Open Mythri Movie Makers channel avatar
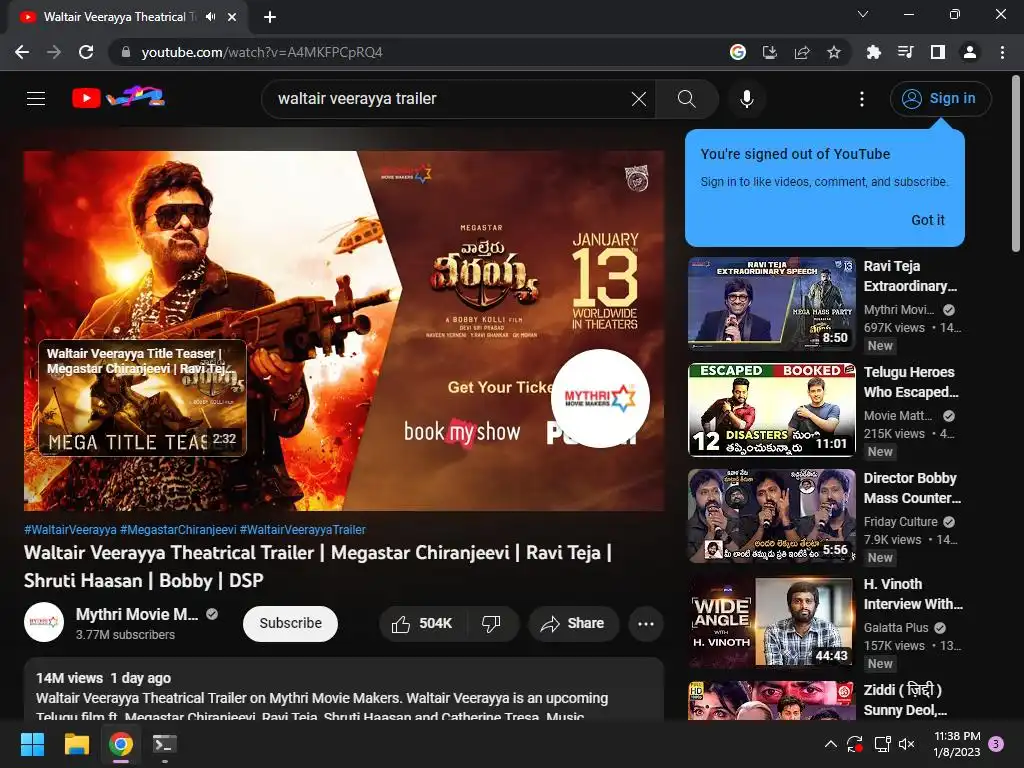This screenshot has width=1024, height=768. (44, 622)
